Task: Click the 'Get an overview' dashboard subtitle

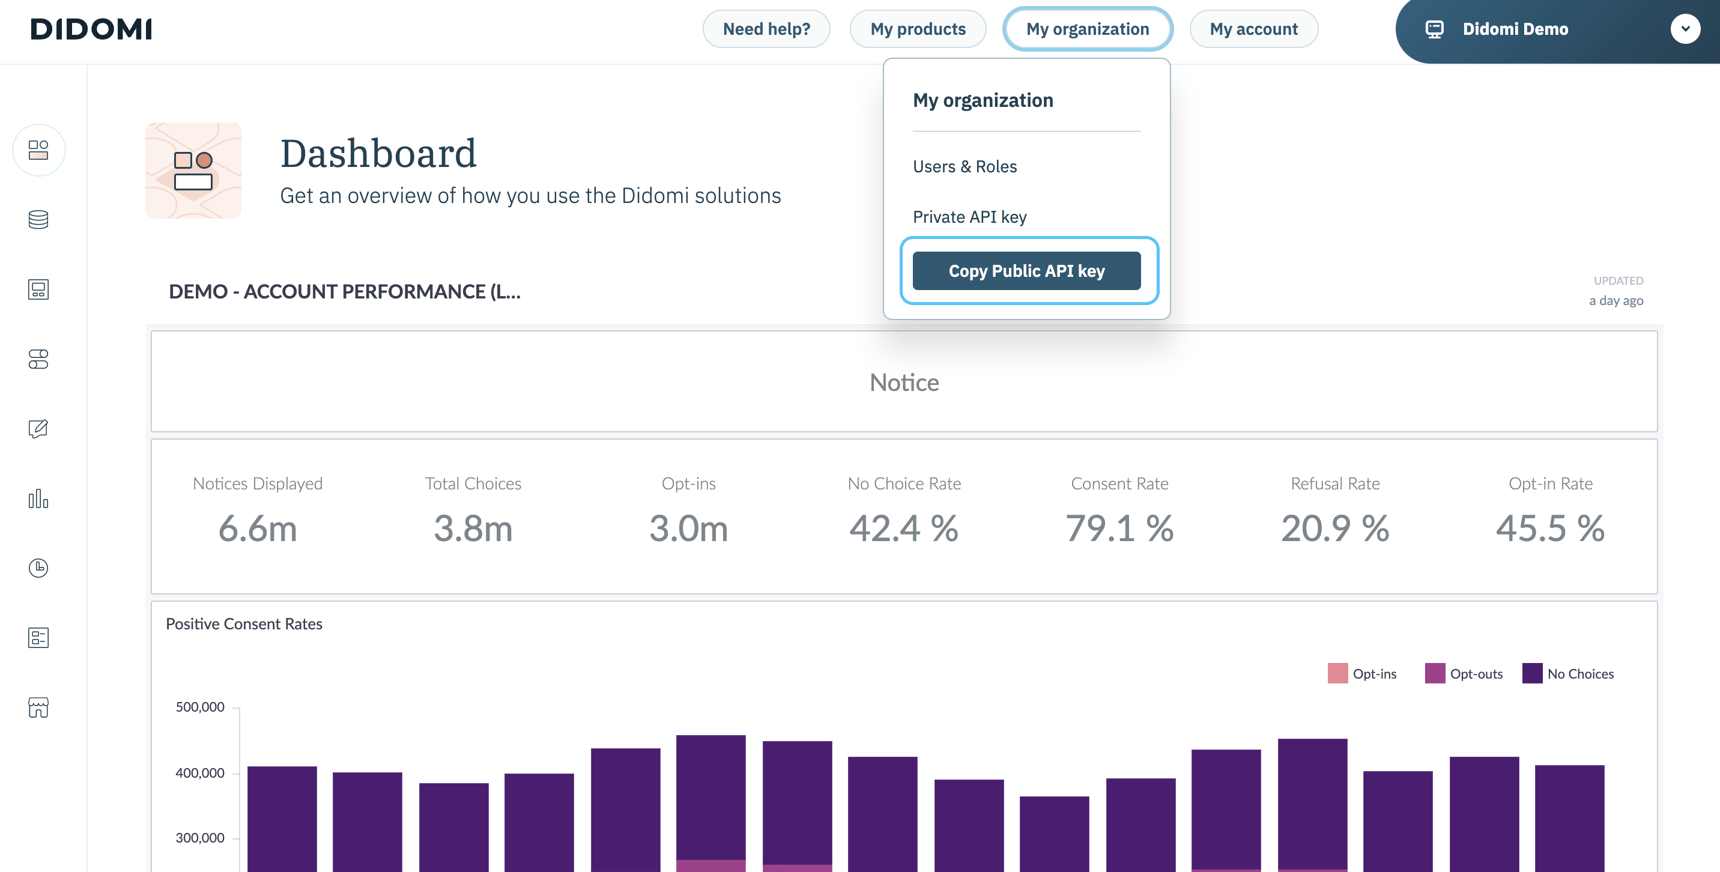Action: pyautogui.click(x=531, y=196)
